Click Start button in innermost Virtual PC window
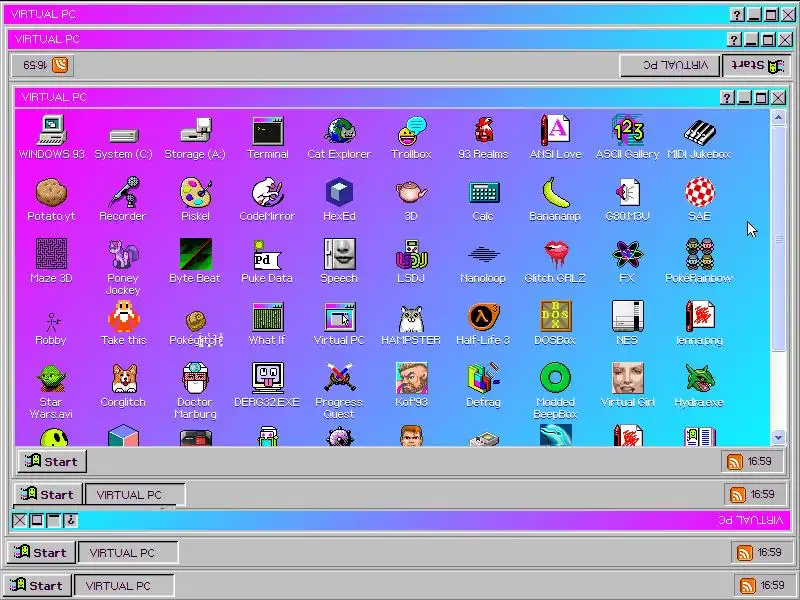This screenshot has width=800, height=600. [52, 461]
